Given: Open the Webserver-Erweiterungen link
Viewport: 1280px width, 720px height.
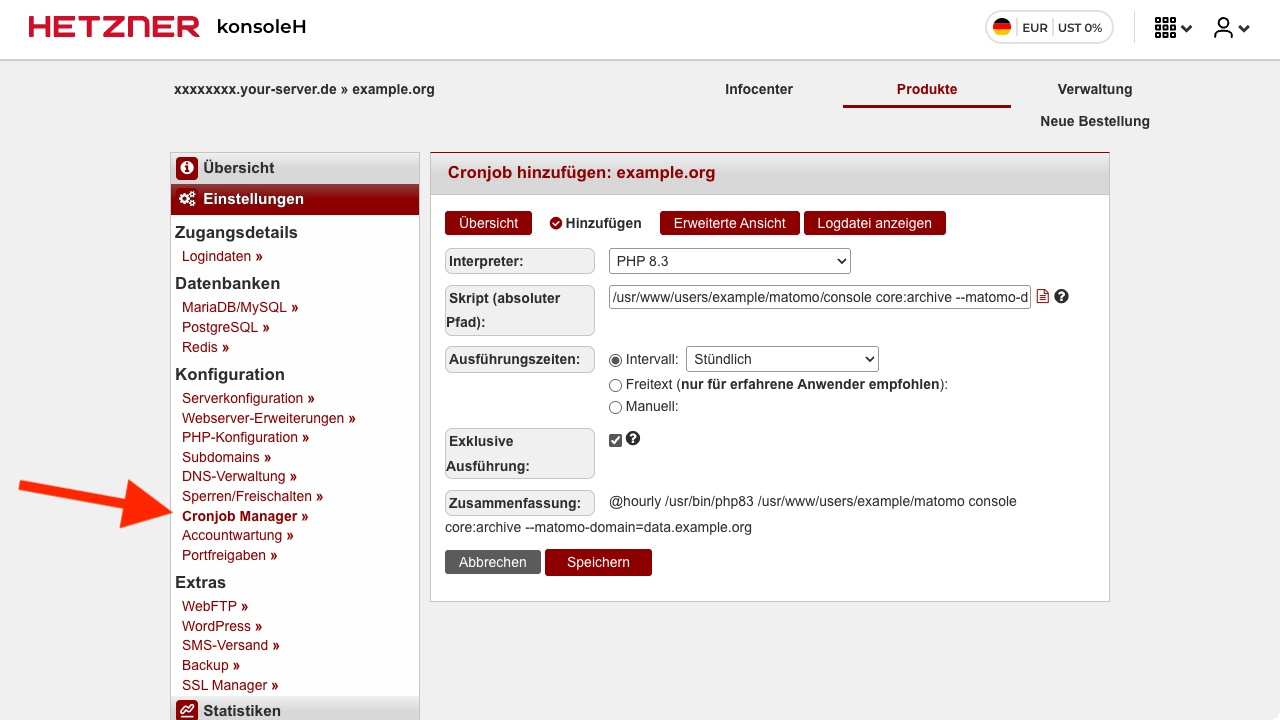Looking at the screenshot, I should click(269, 418).
